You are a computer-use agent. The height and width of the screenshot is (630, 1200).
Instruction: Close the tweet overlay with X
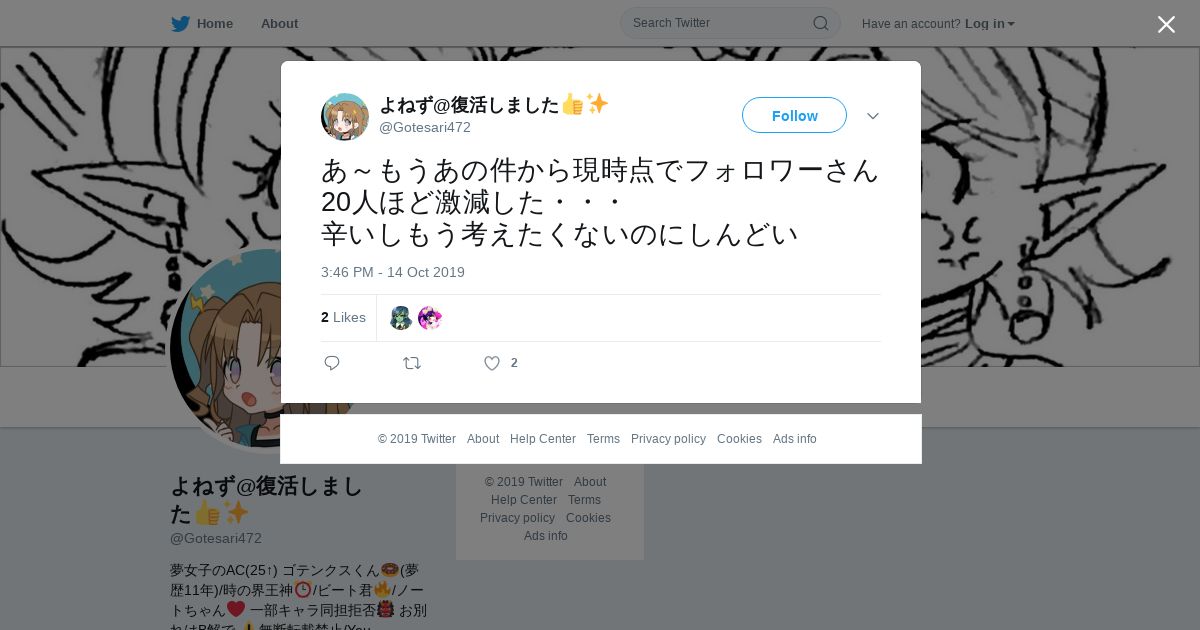[x=1166, y=24]
